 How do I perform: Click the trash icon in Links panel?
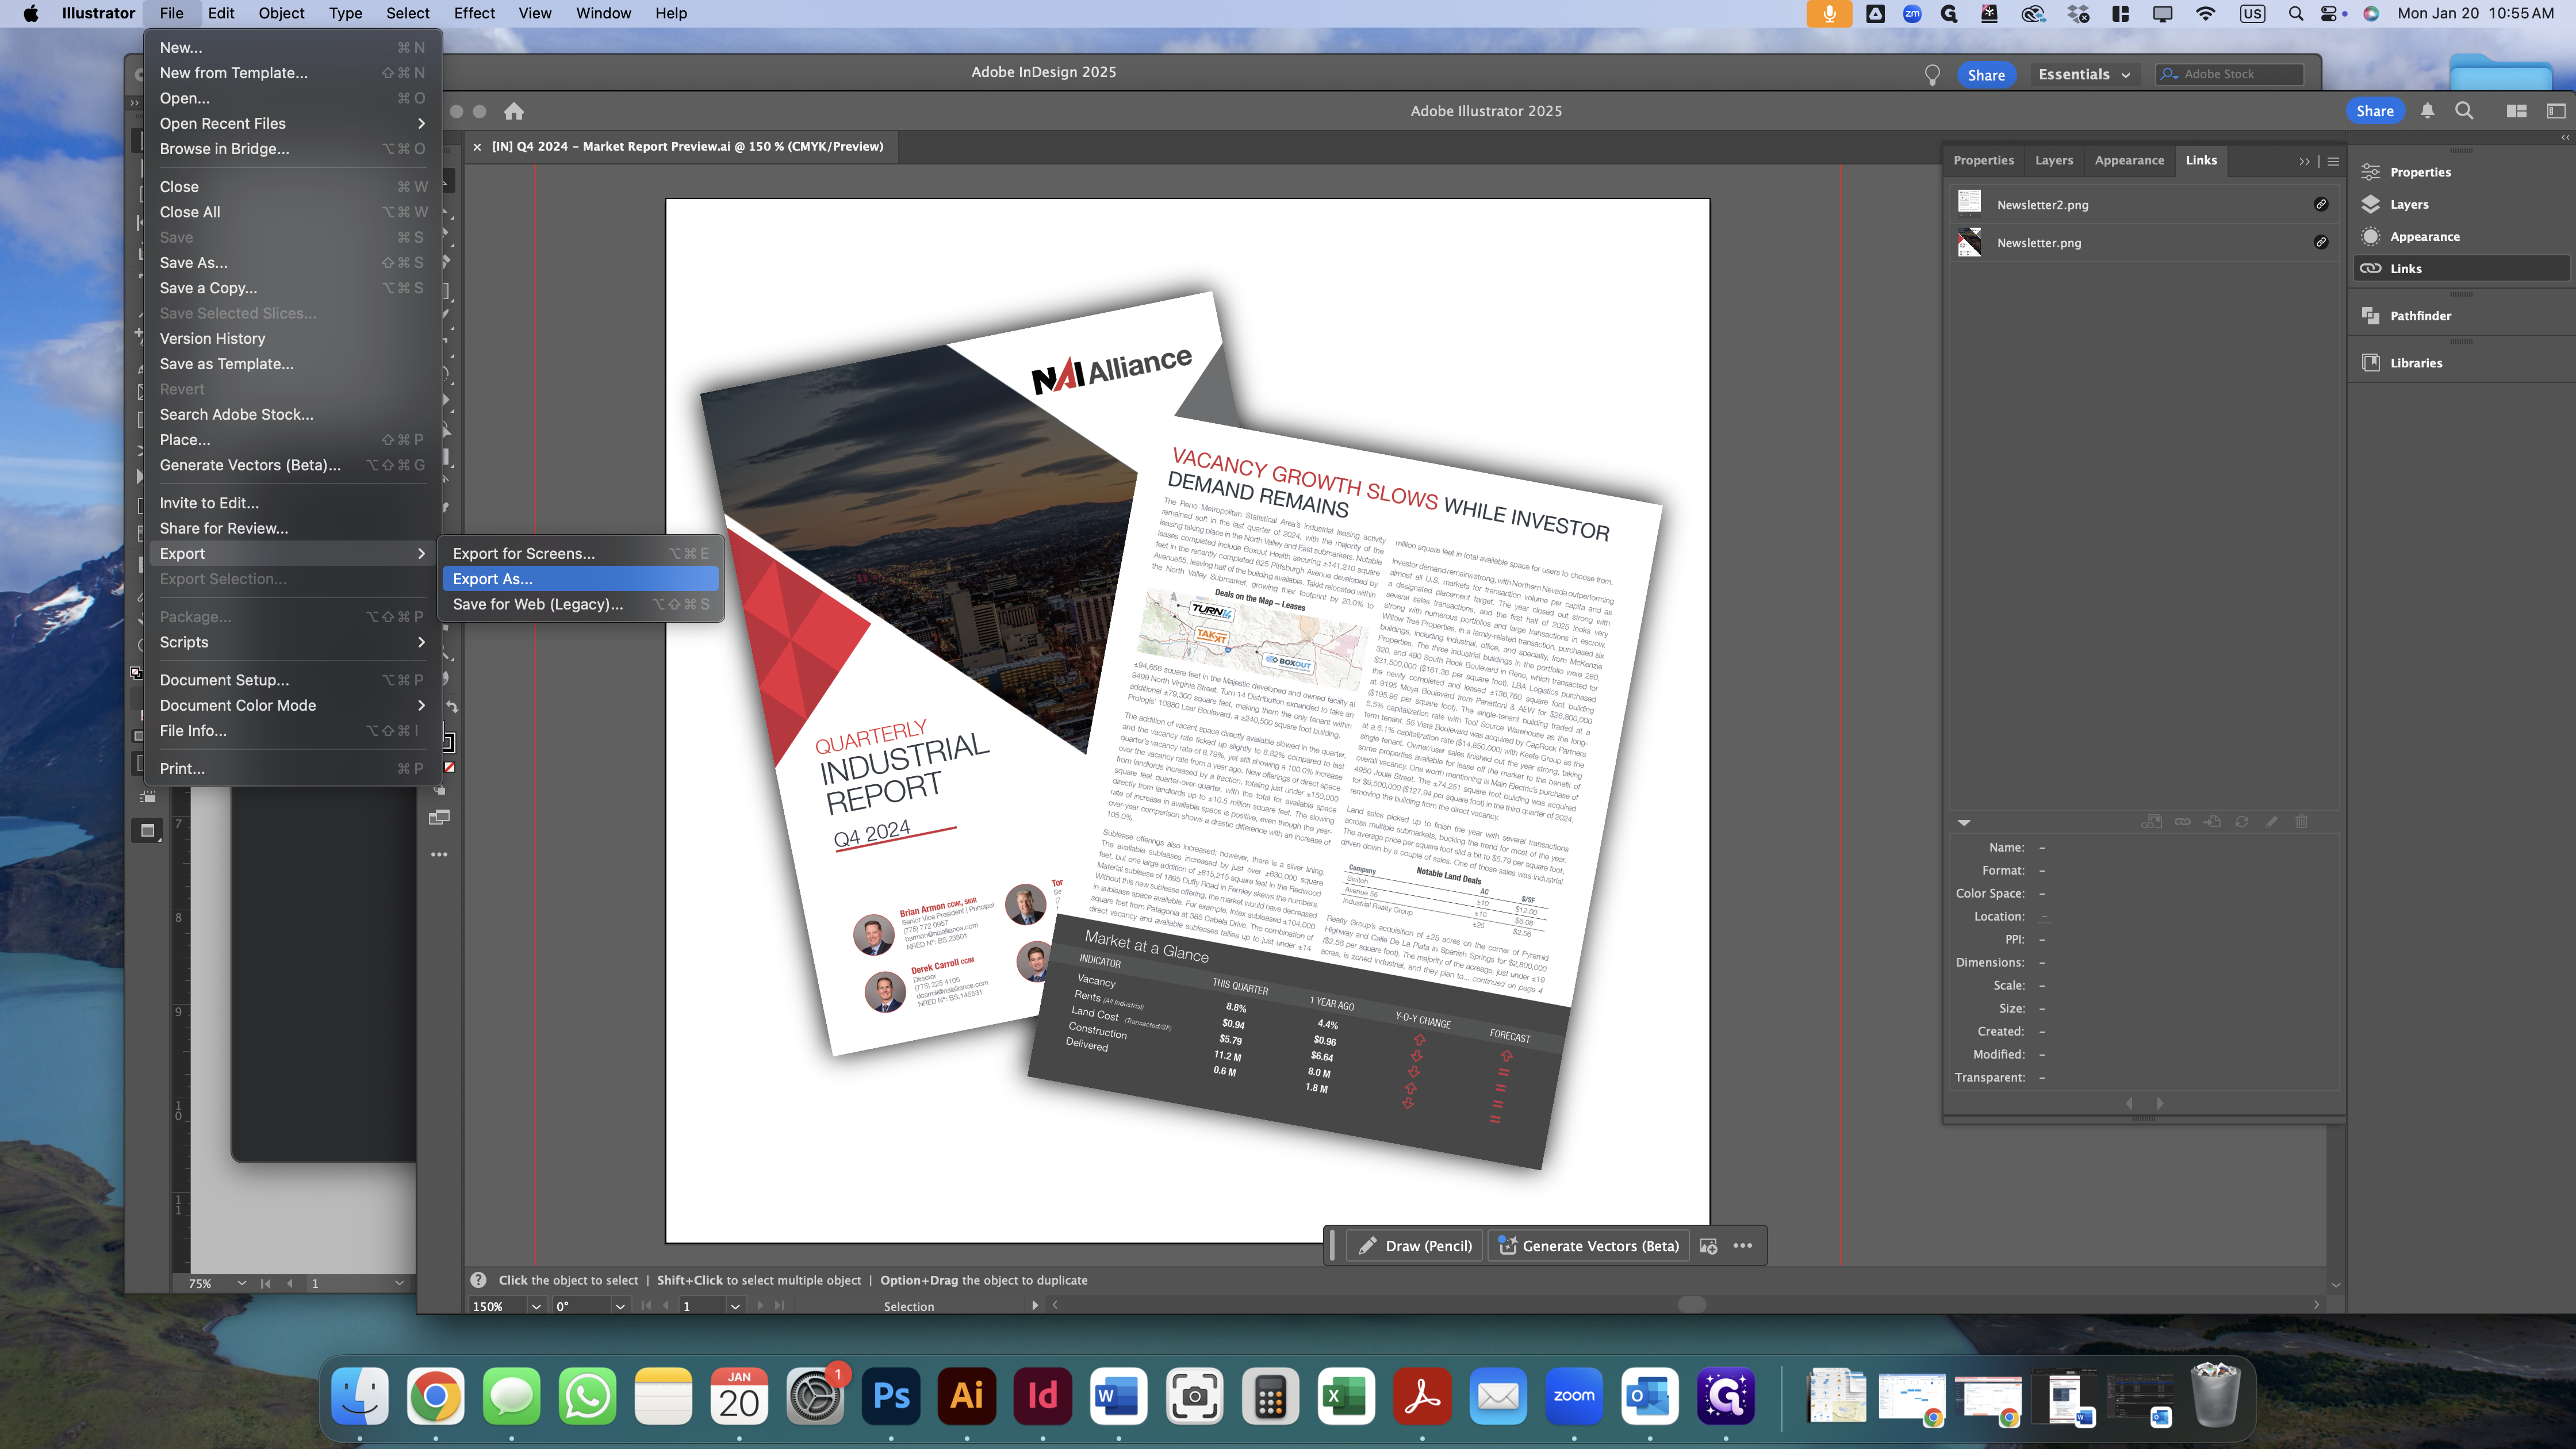(x=2302, y=821)
